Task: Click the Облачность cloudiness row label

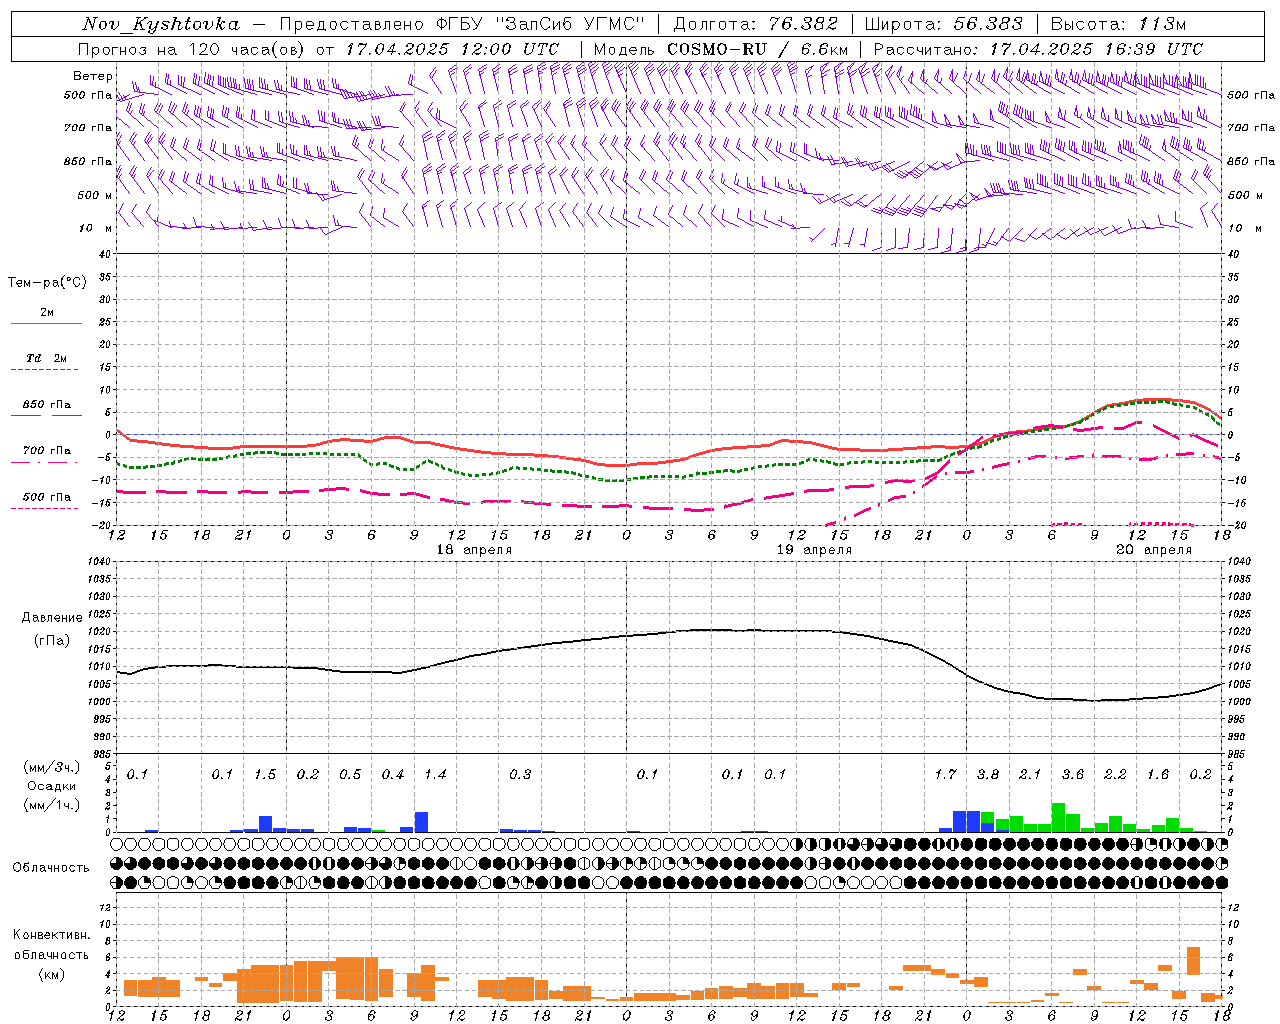Action: click(x=51, y=867)
